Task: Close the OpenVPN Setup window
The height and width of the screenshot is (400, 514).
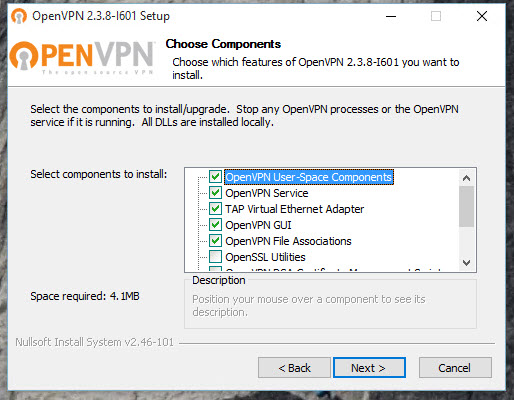Action: (482, 16)
